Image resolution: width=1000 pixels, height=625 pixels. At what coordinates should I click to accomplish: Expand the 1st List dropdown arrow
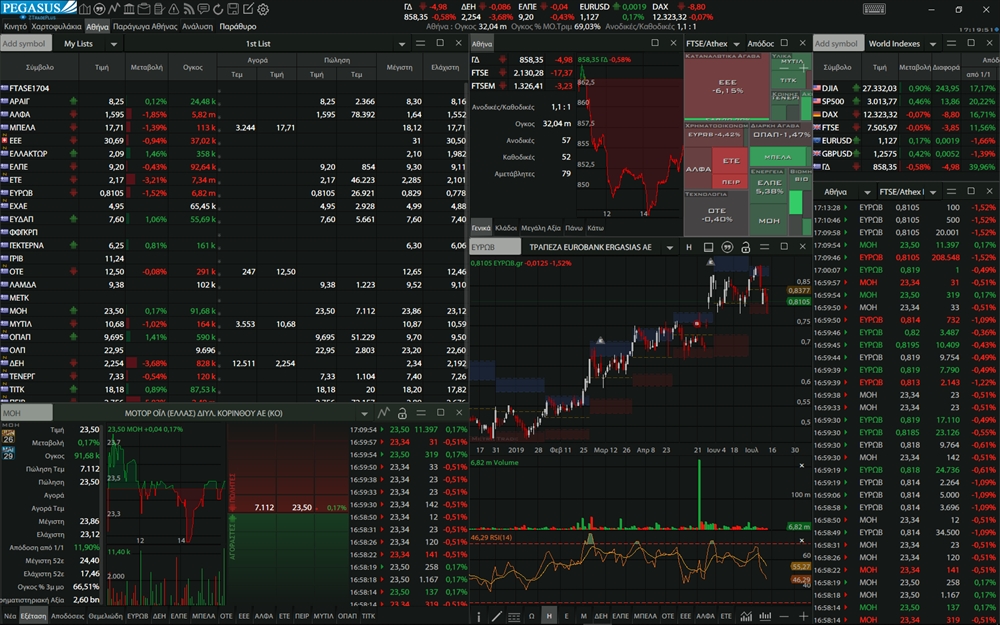[x=402, y=44]
